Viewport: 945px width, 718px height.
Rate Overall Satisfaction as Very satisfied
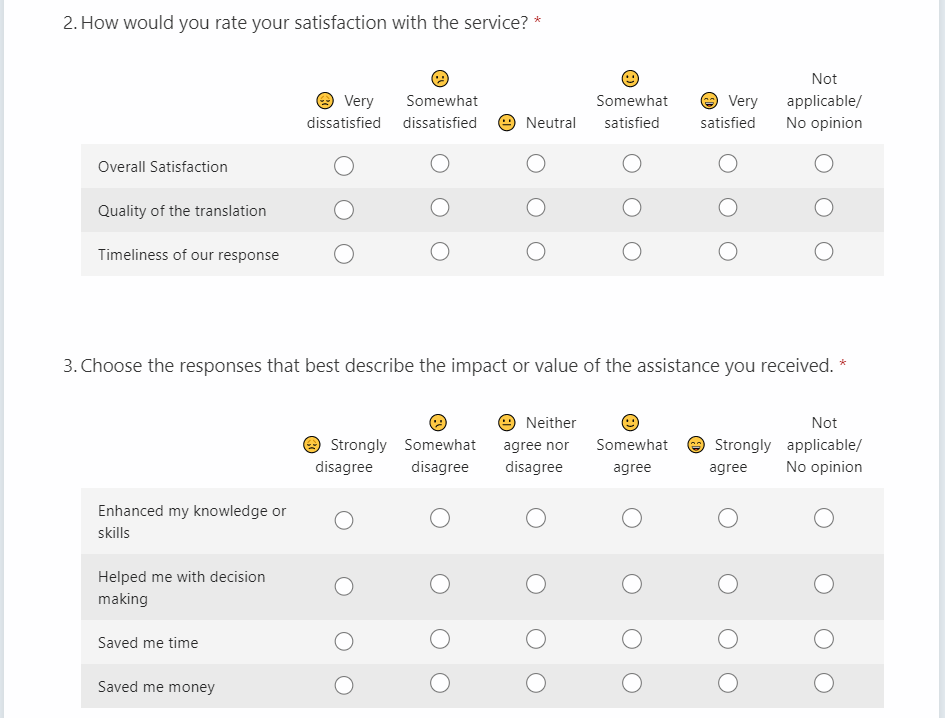[x=728, y=164]
